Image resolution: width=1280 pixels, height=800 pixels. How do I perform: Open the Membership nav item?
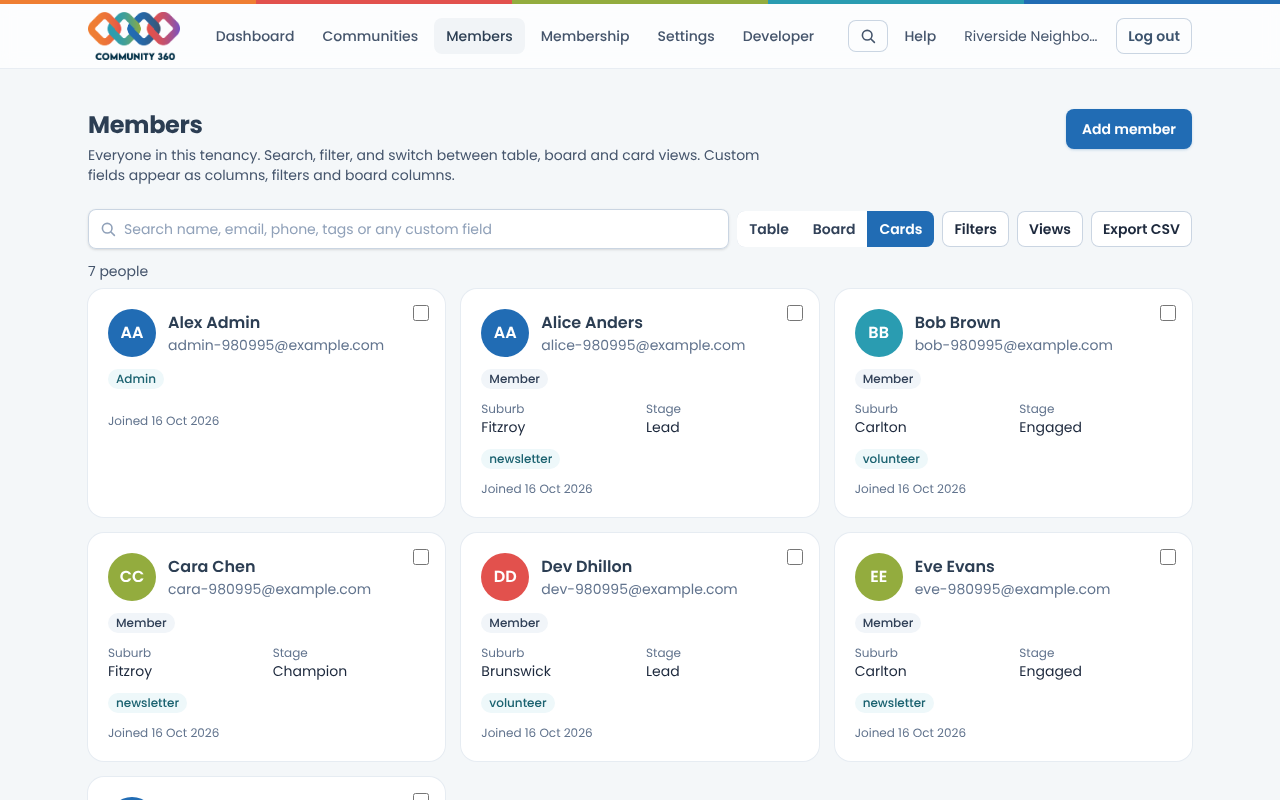pos(585,36)
